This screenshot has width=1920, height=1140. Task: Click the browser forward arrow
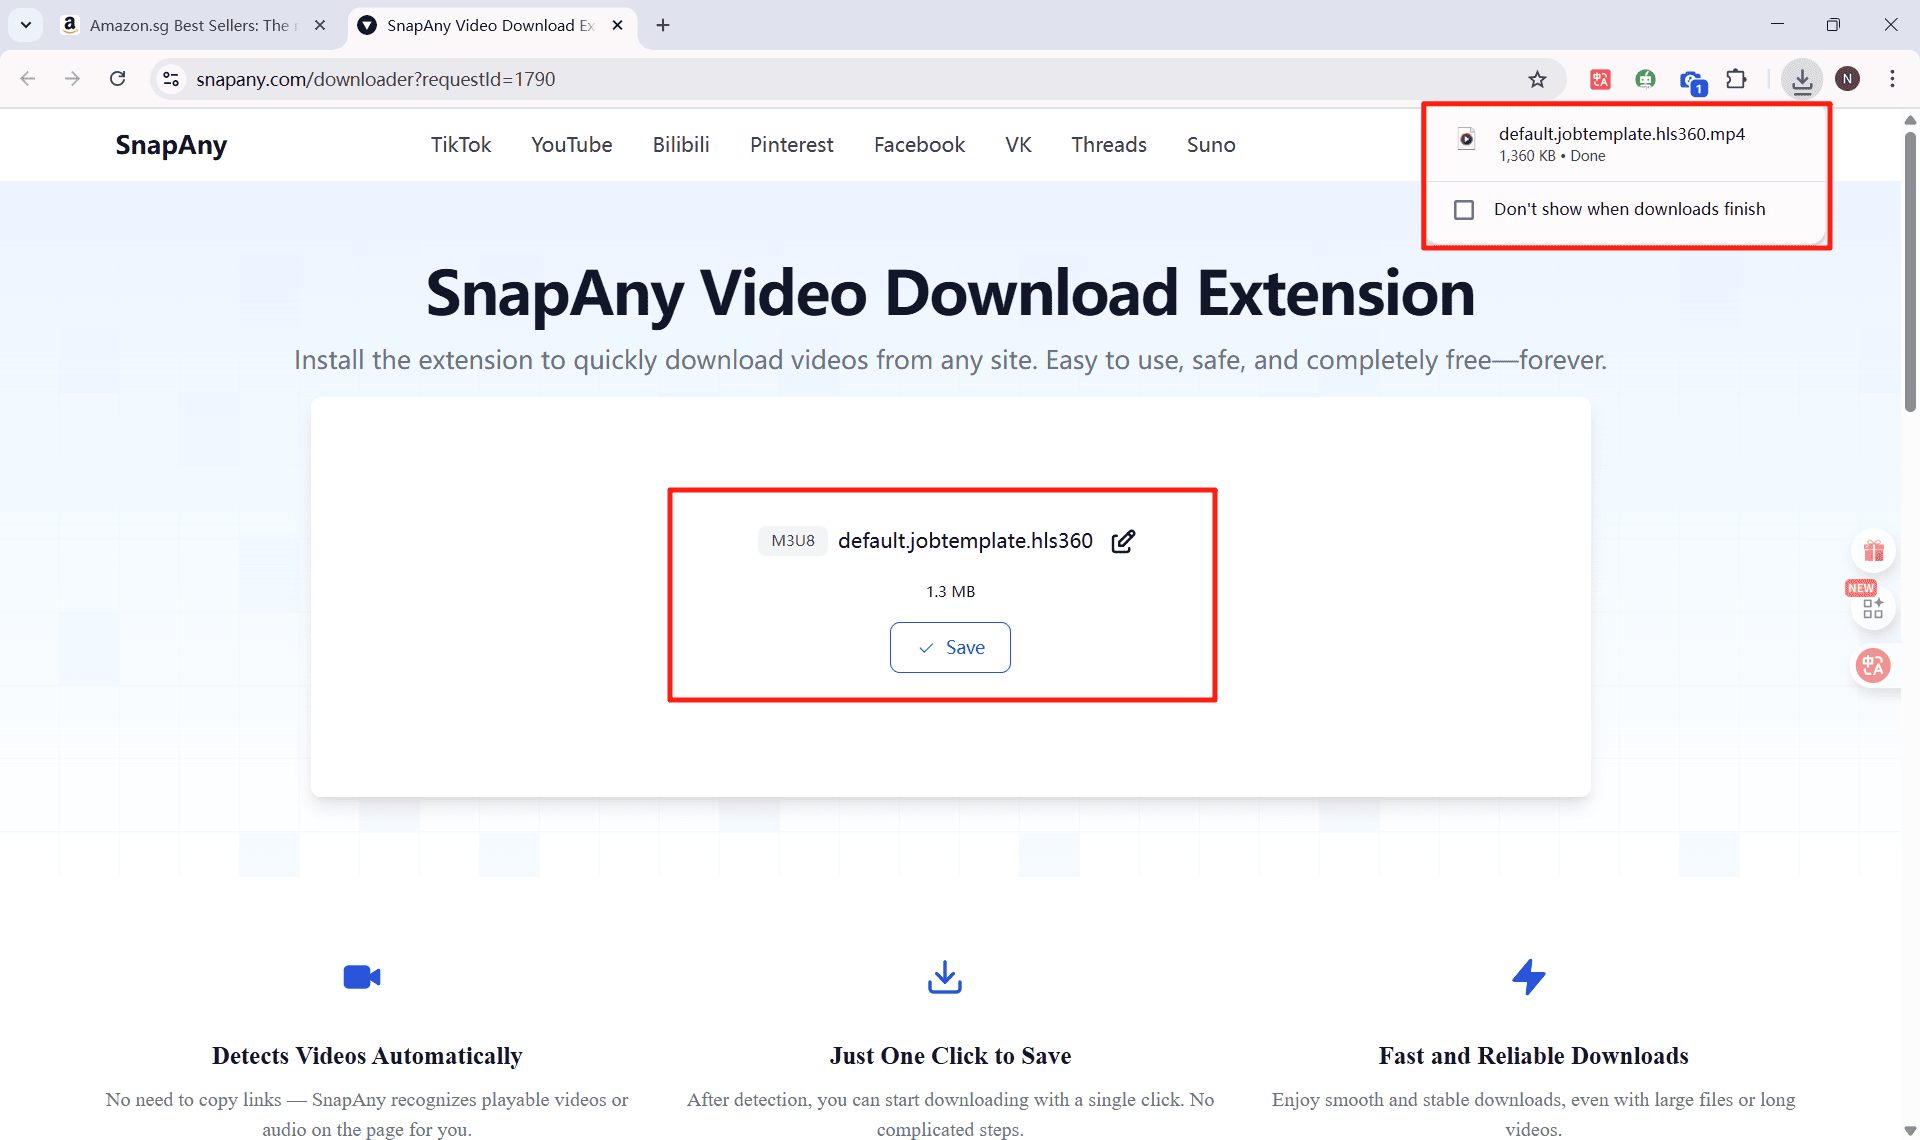pyautogui.click(x=72, y=79)
